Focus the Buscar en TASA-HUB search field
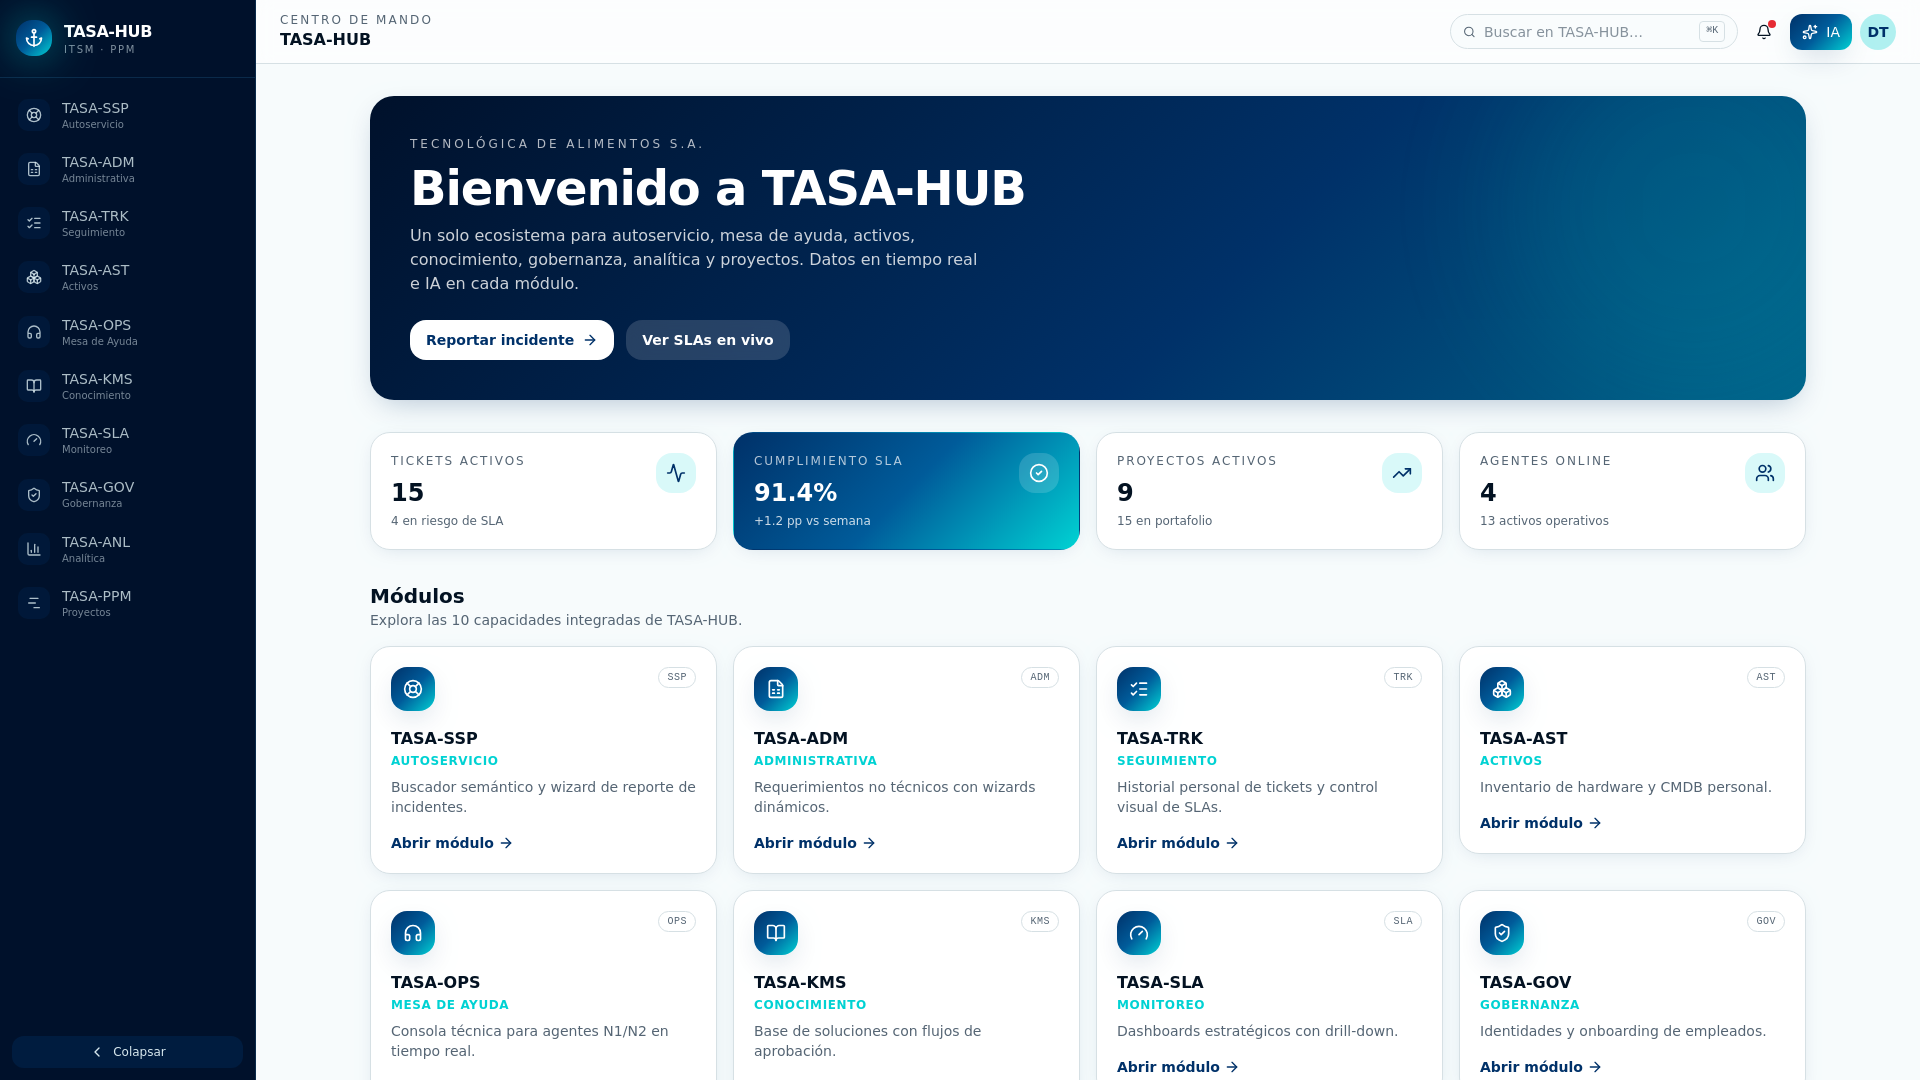Image resolution: width=1920 pixels, height=1080 pixels. [1594, 32]
